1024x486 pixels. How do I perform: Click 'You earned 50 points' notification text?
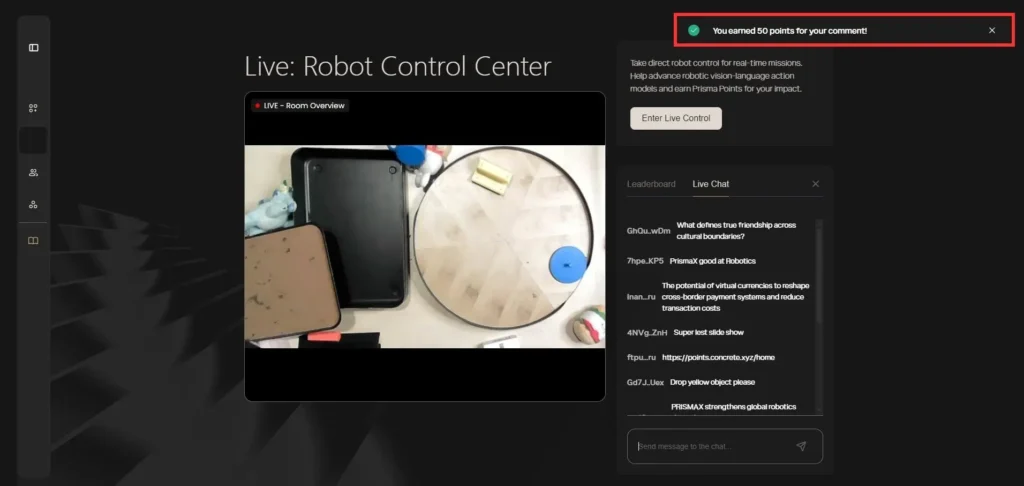(790, 31)
